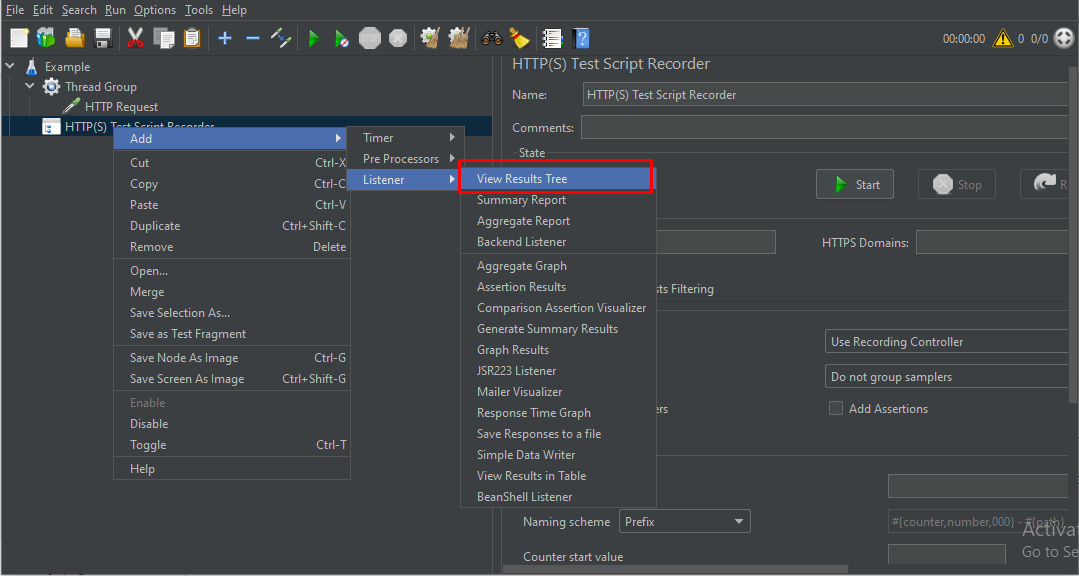Click the yellow warning log icon
This screenshot has width=1079, height=576.
[x=1003, y=39]
